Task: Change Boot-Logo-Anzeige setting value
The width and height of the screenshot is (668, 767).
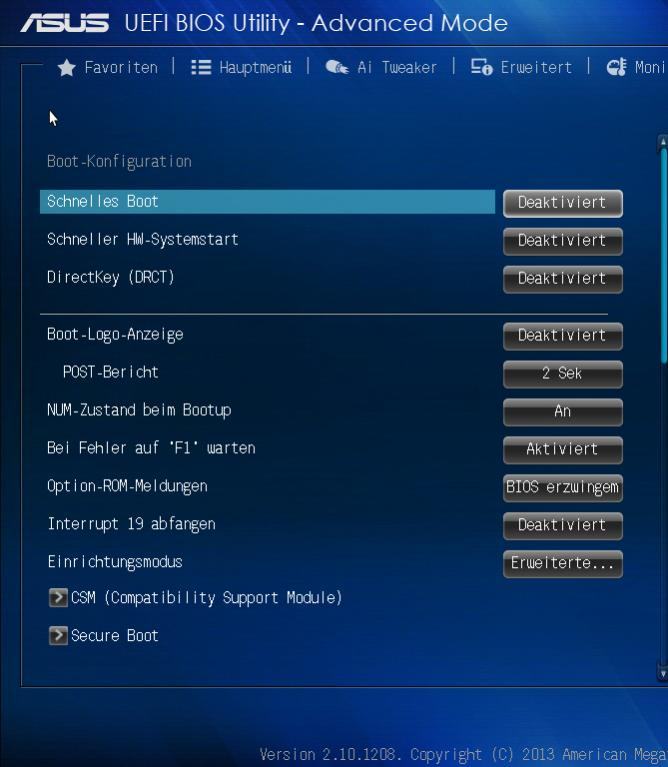Action: [x=562, y=336]
